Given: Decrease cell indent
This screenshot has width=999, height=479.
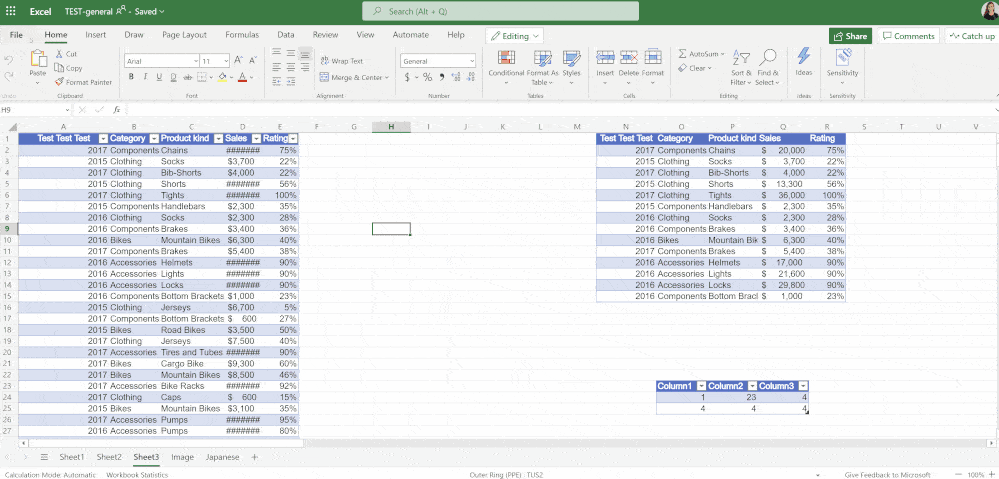Looking at the screenshot, I should click(276, 82).
